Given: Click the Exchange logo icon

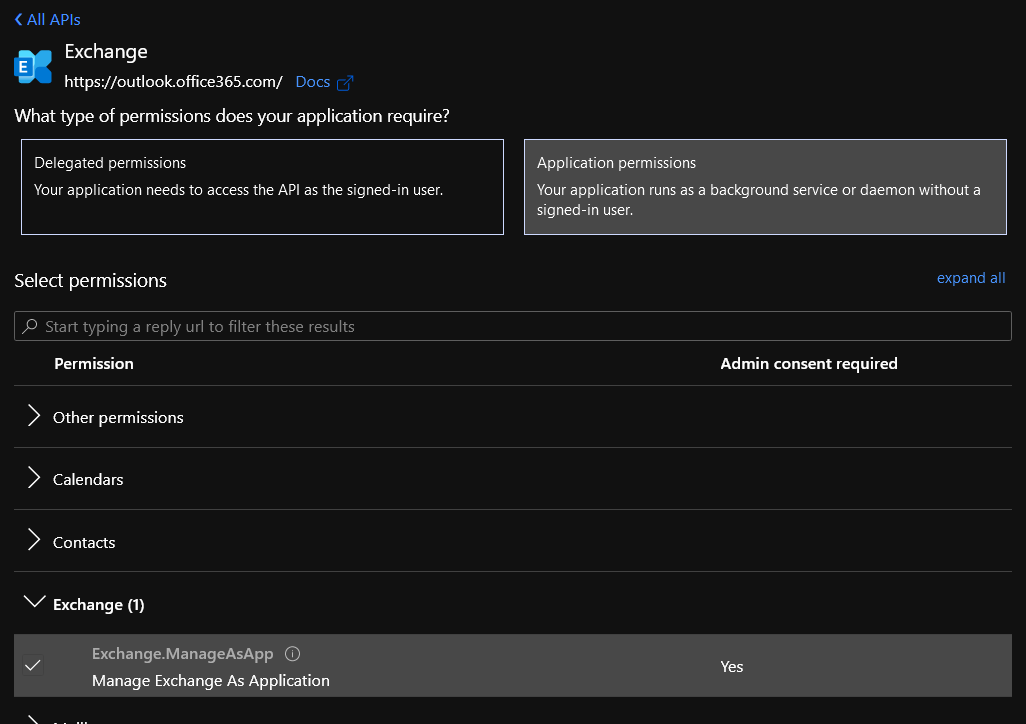Looking at the screenshot, I should [x=33, y=66].
